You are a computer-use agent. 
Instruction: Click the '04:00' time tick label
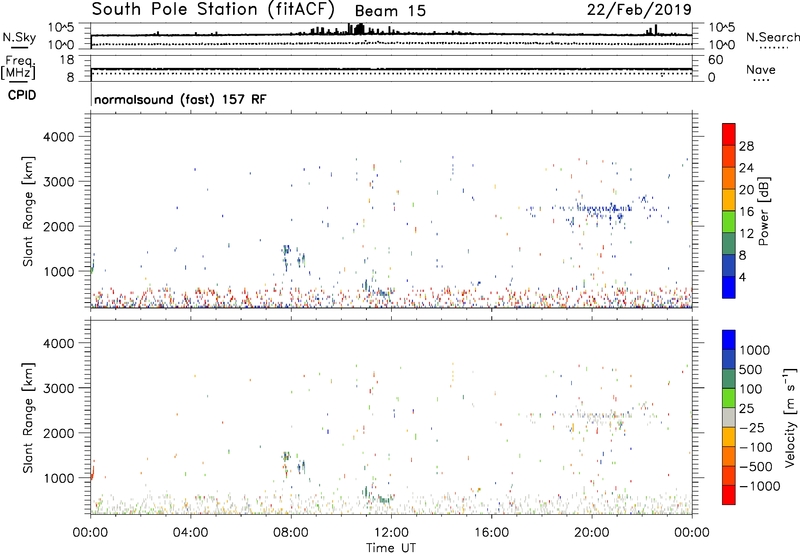click(x=190, y=533)
